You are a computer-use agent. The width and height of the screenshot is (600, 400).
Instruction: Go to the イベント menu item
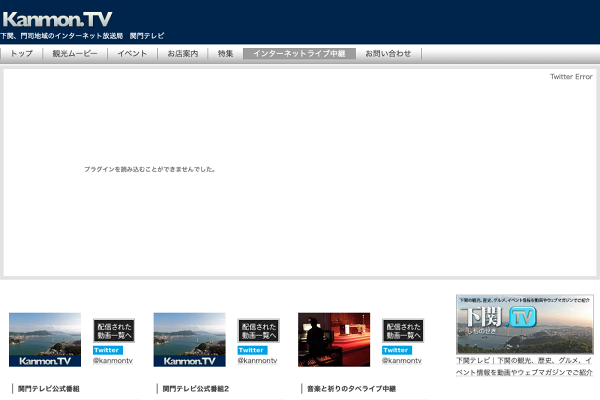coord(132,54)
